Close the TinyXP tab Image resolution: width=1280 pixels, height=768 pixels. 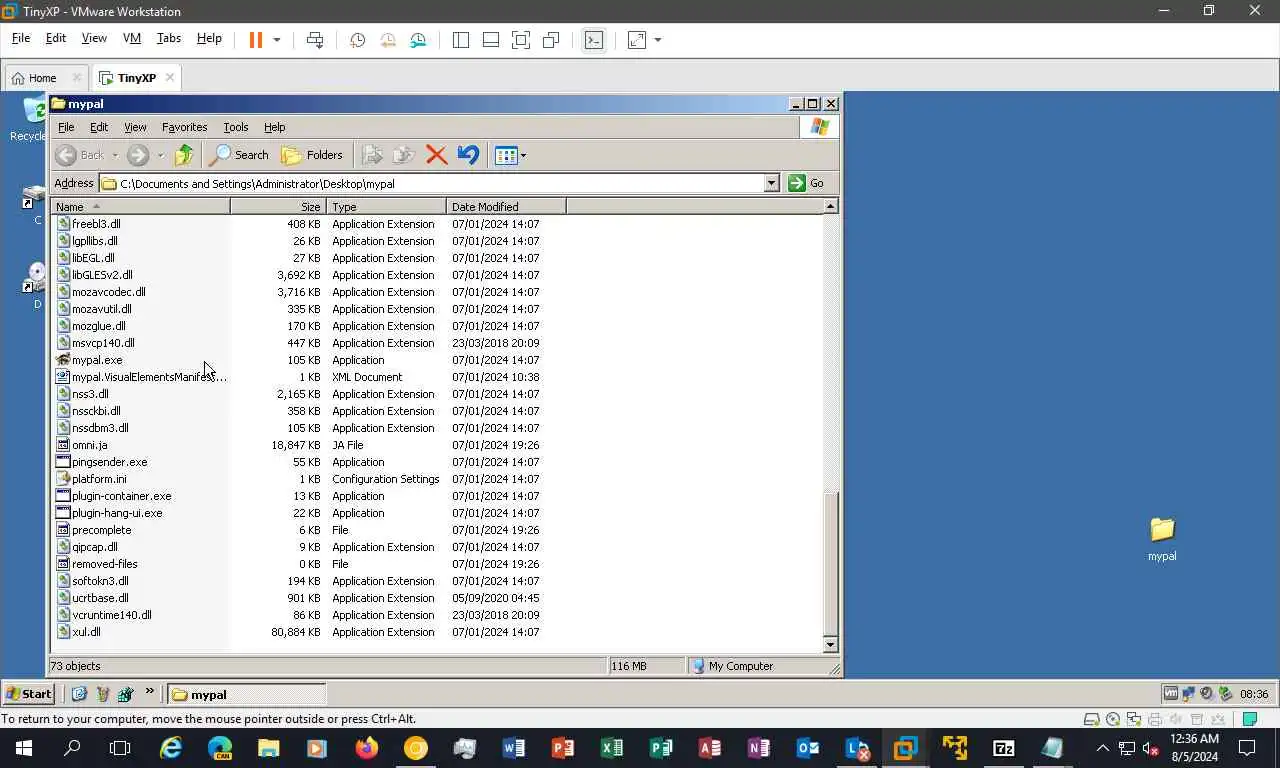170,77
